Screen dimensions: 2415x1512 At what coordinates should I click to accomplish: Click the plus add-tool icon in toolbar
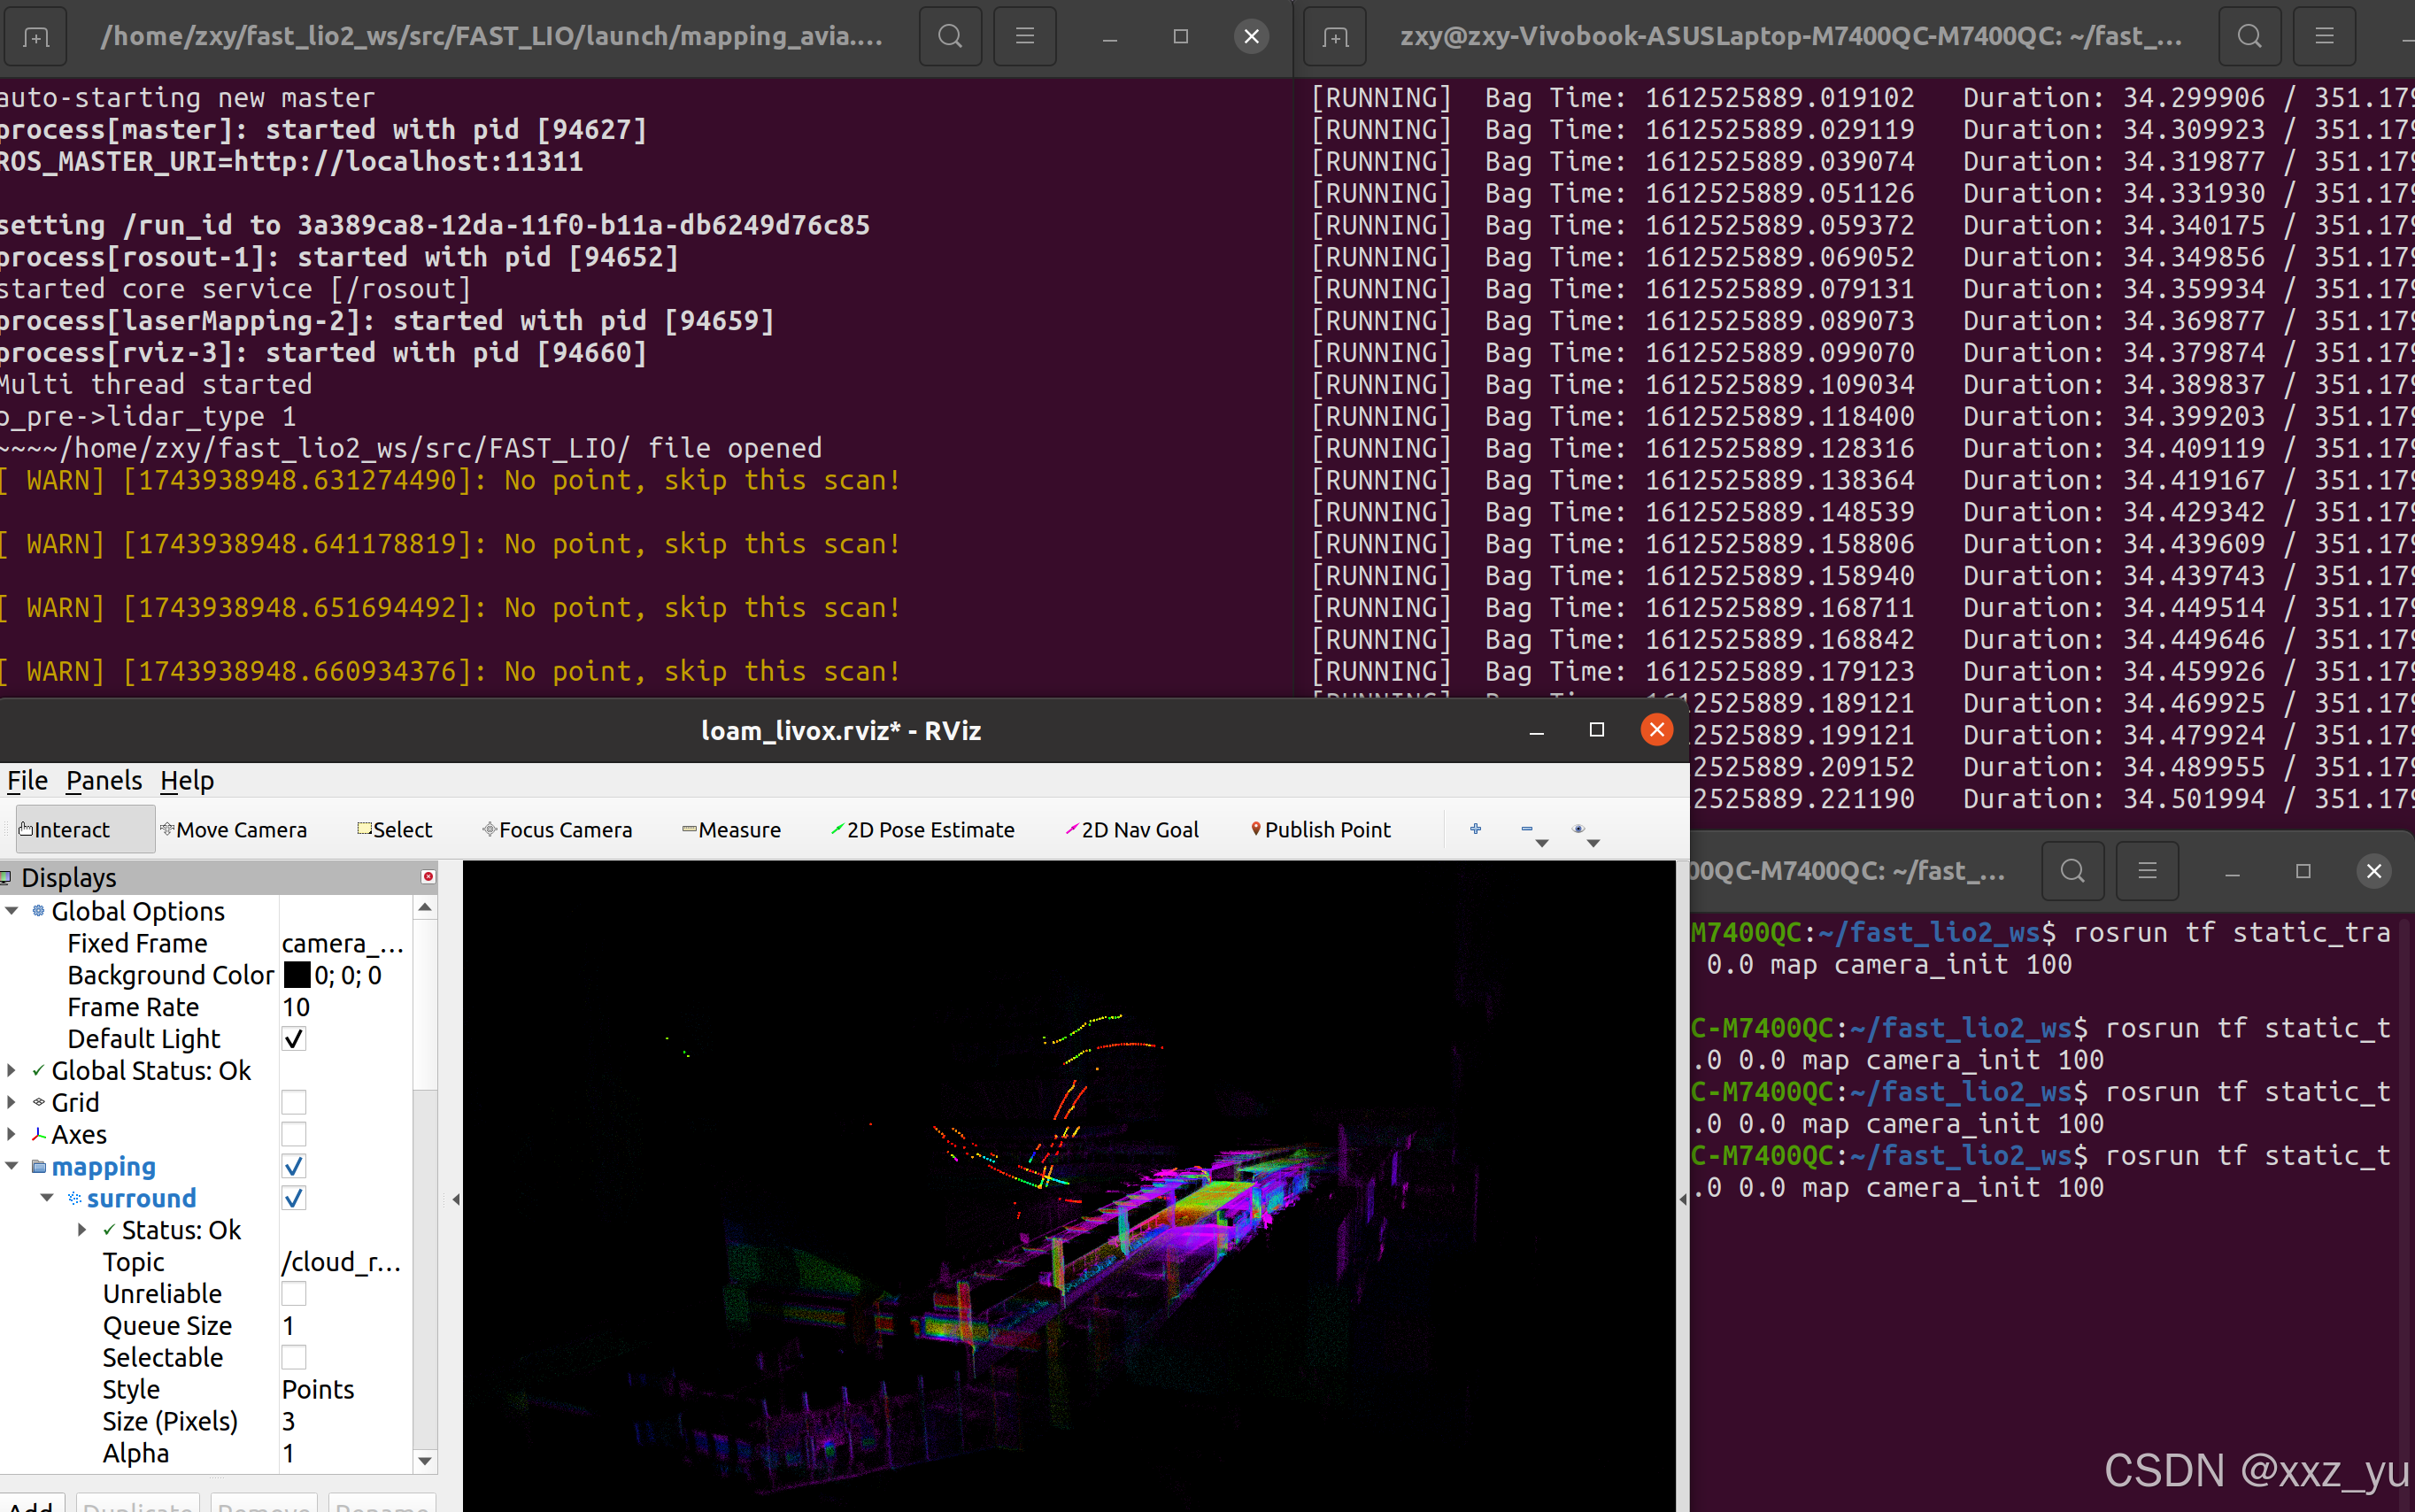click(1475, 828)
